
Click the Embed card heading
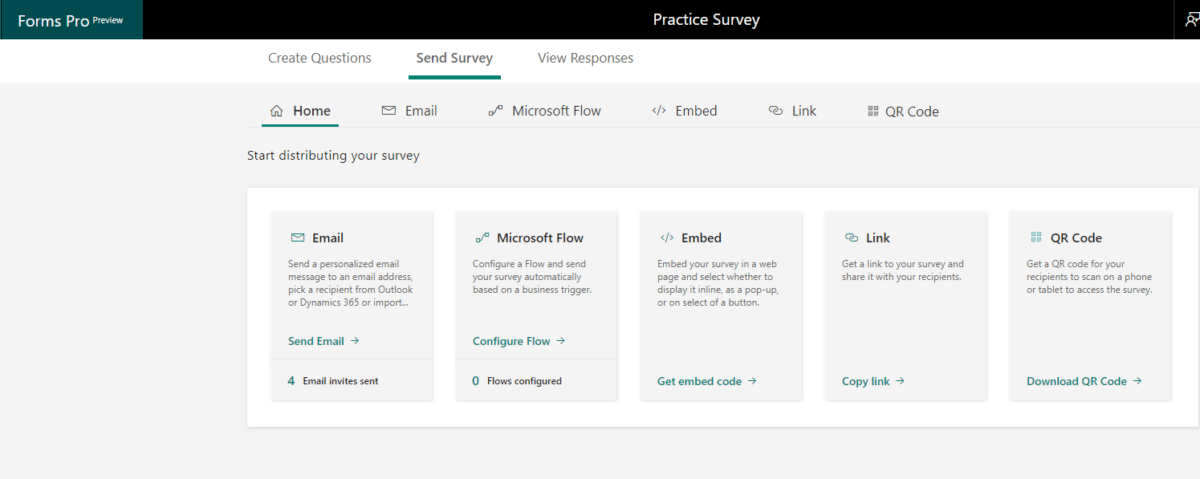[x=701, y=238]
